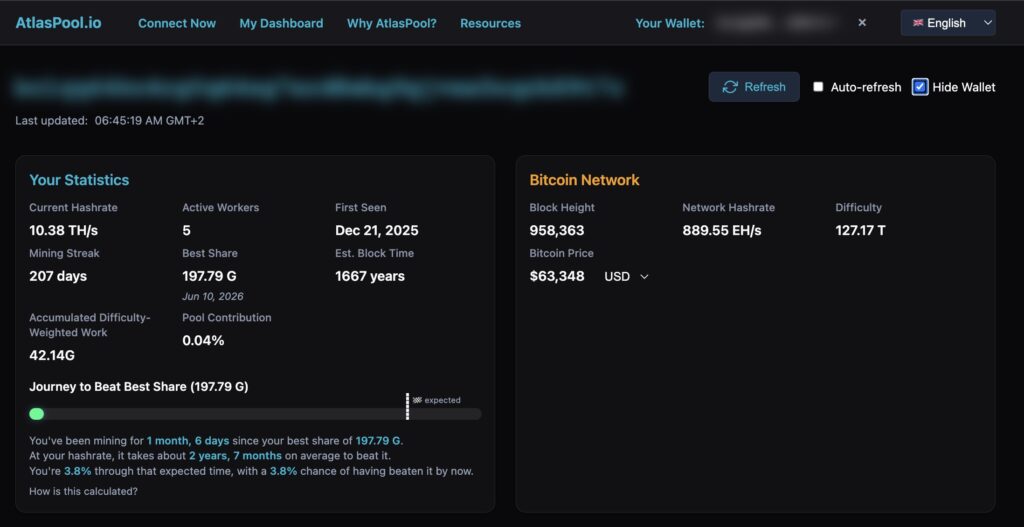This screenshot has width=1024, height=527.
Task: Click the Bitcoin Network heading
Action: pyautogui.click(x=584, y=180)
